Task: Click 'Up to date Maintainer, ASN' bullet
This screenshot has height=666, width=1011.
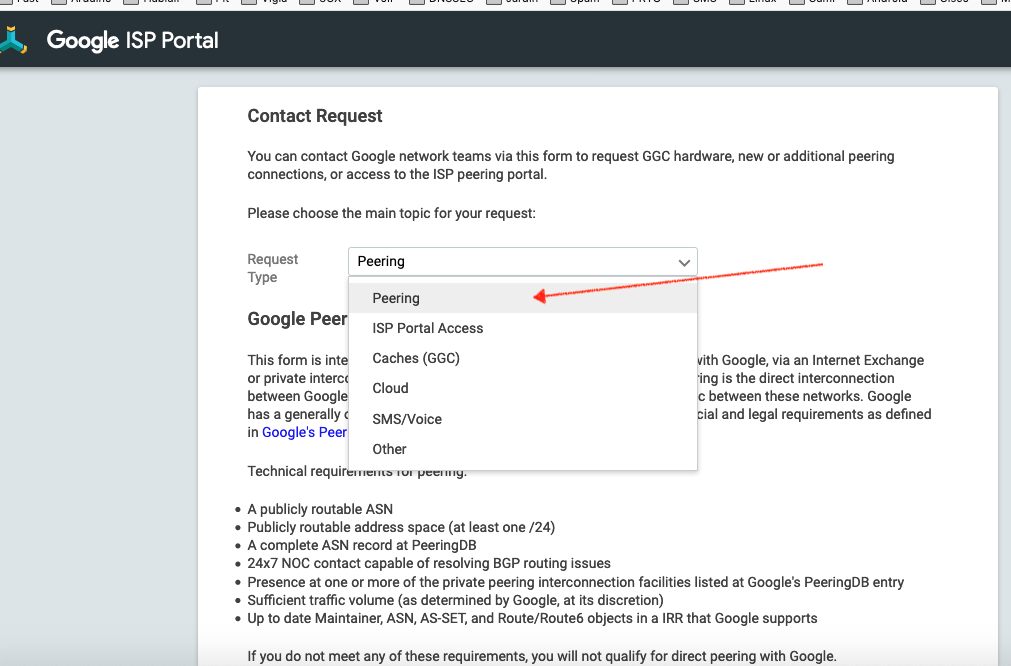Action: pos(533,618)
